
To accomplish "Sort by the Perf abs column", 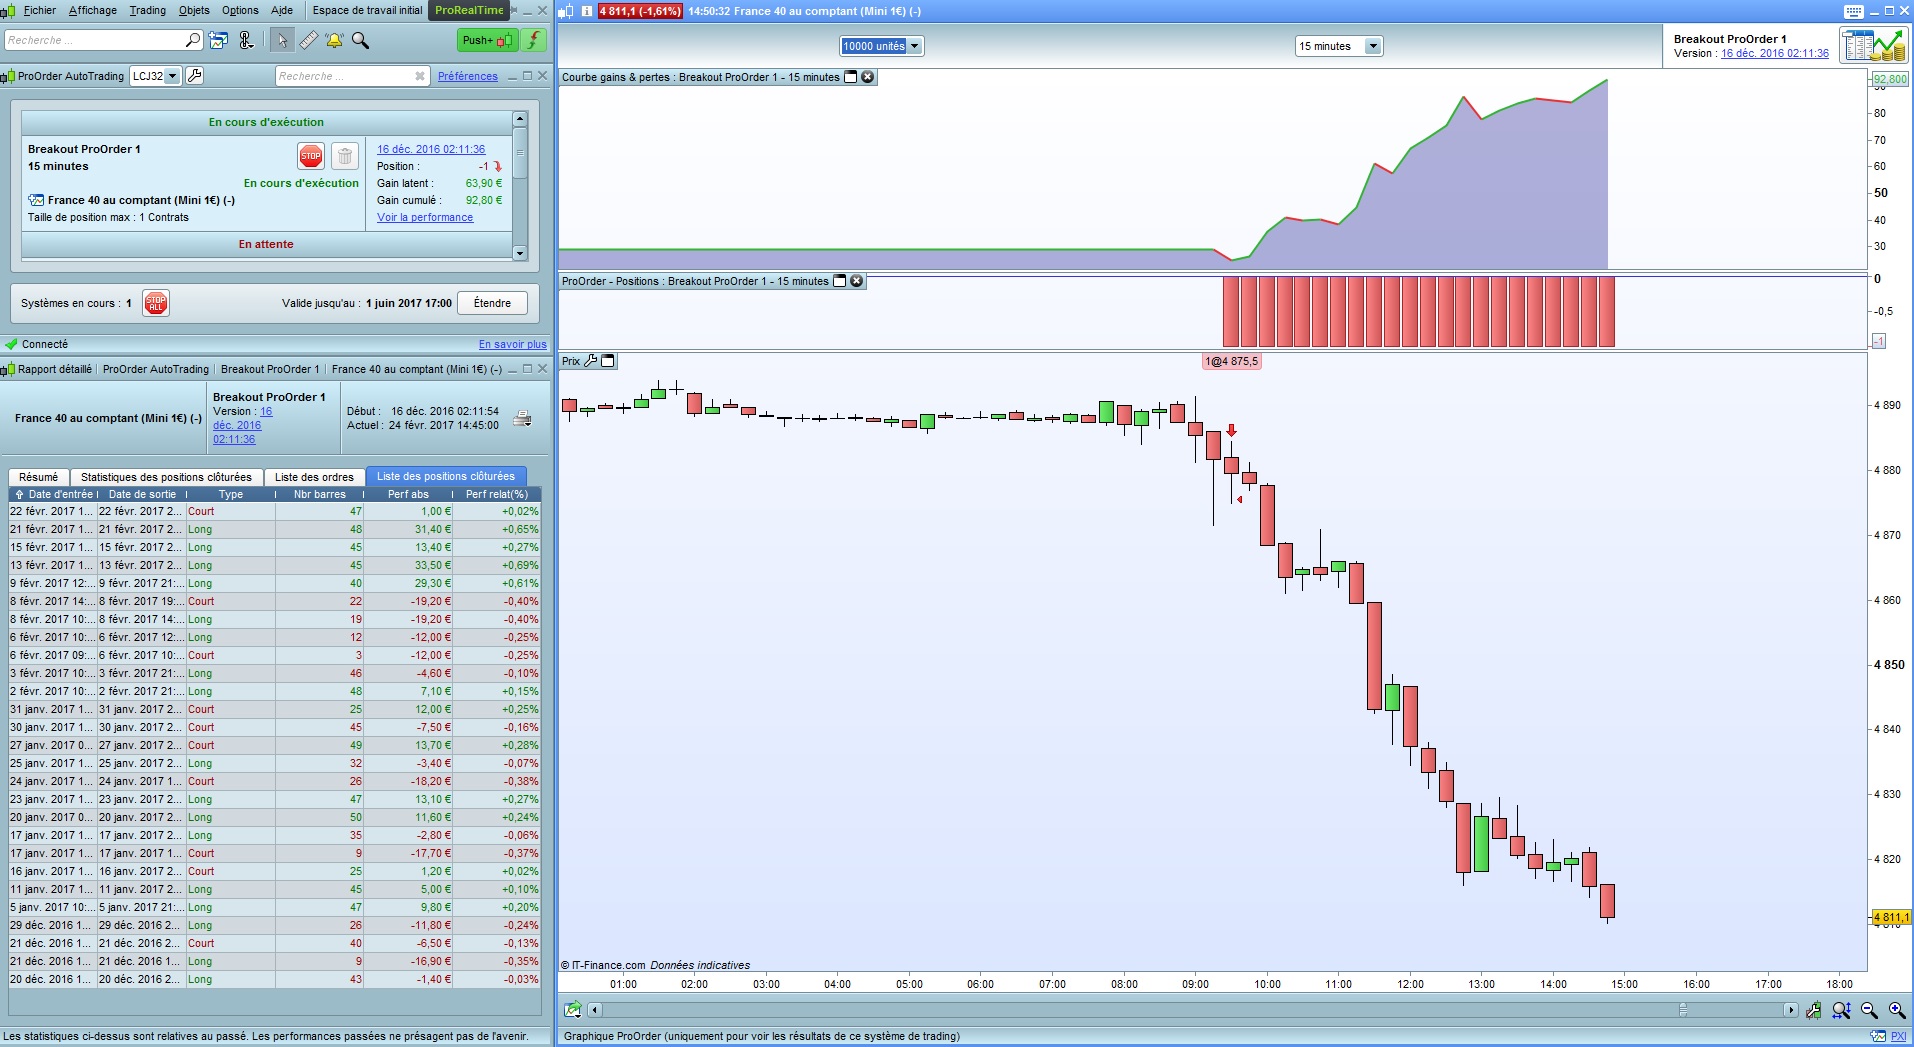I will [x=408, y=494].
